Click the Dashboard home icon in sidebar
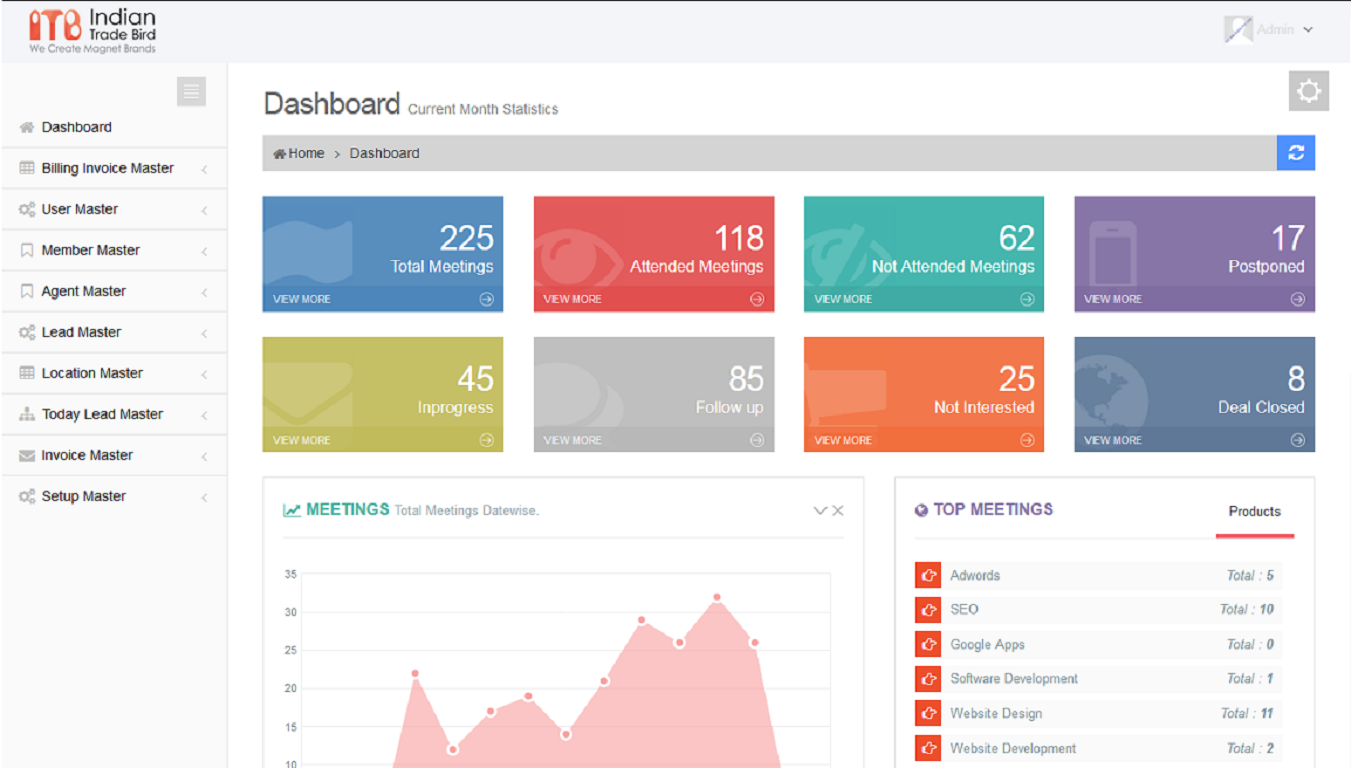 [27, 128]
